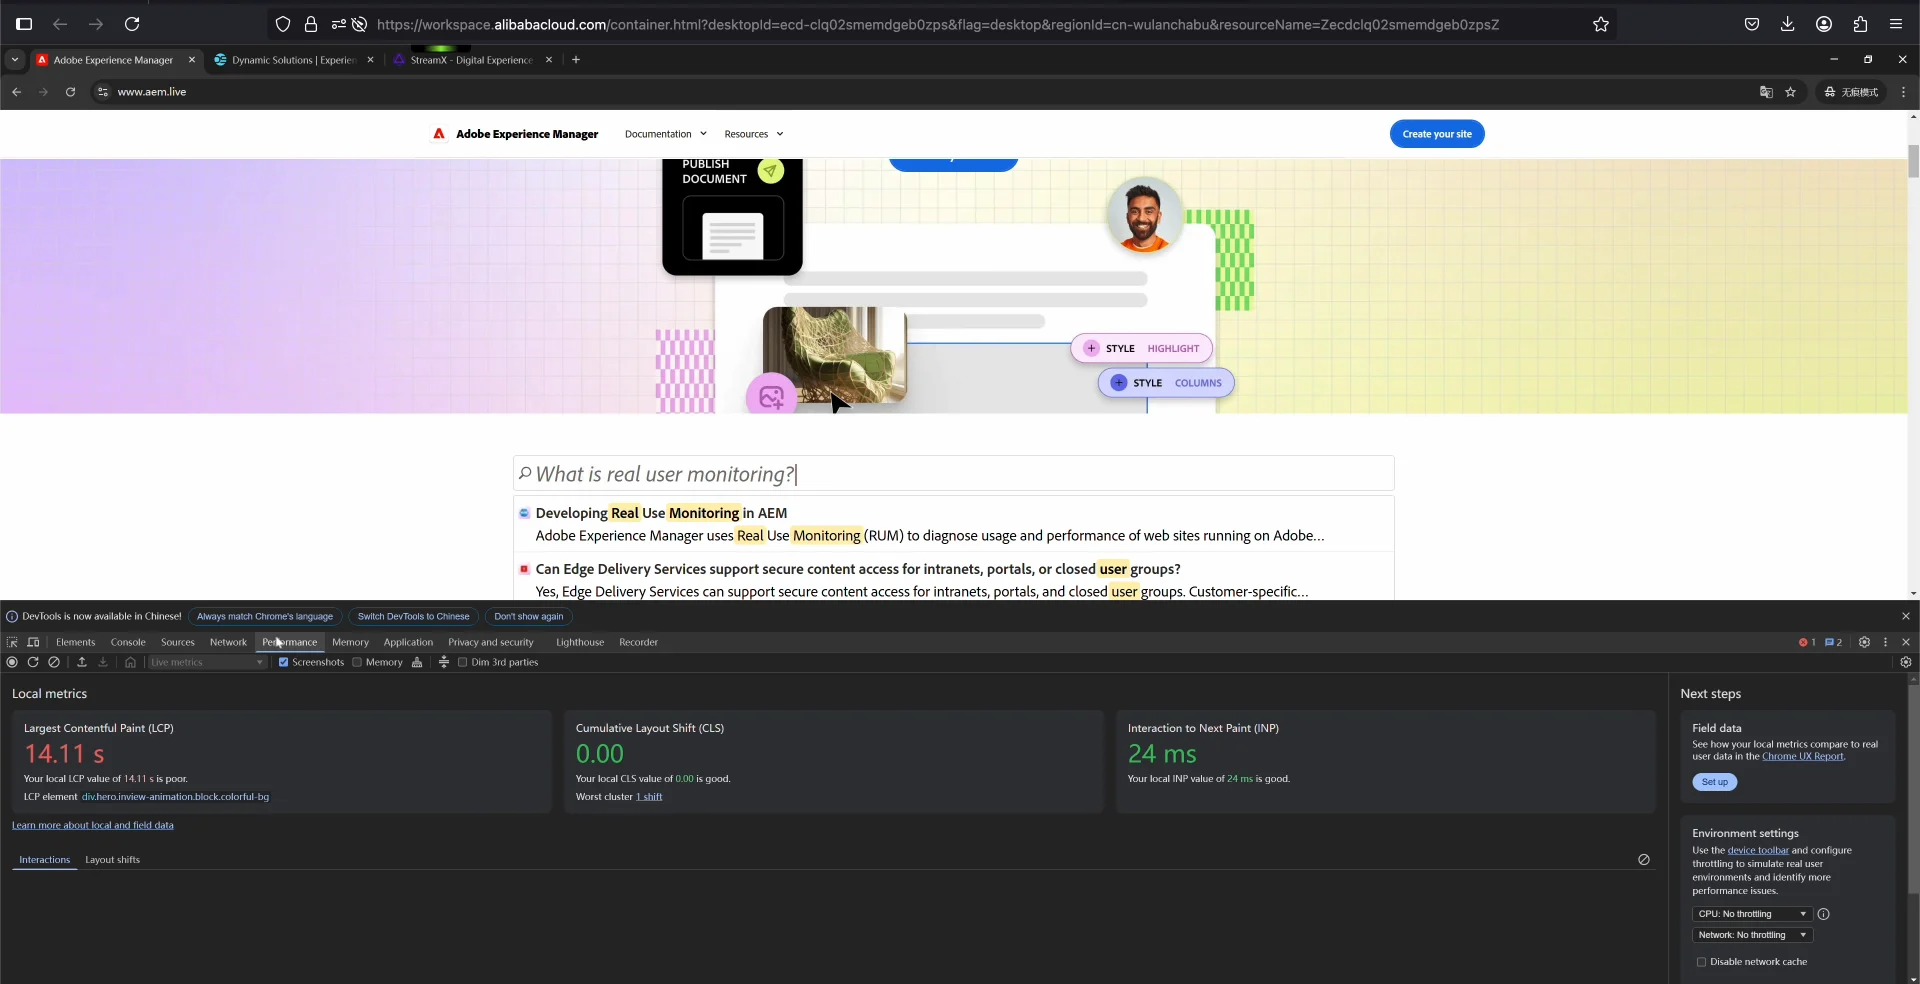1920x984 pixels.
Task: Click the Create your site button
Action: pyautogui.click(x=1437, y=134)
